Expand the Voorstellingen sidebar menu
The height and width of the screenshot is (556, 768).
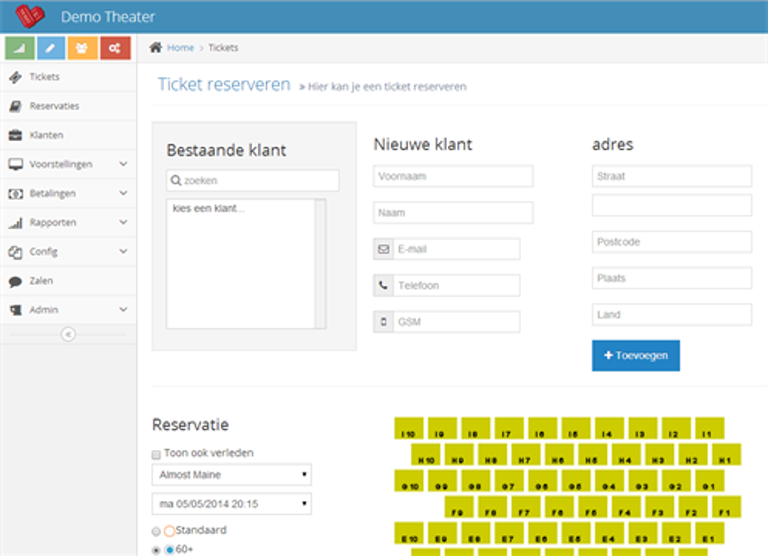(67, 164)
